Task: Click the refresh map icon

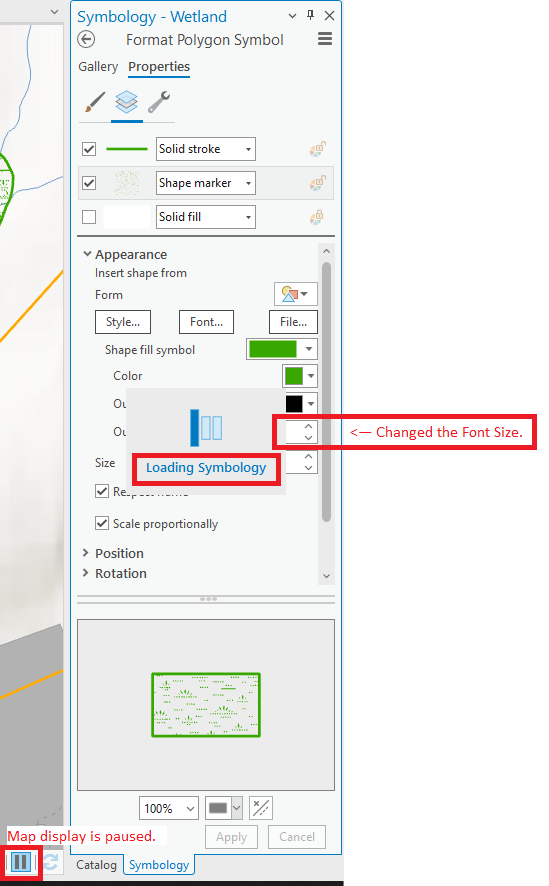Action: (x=50, y=862)
